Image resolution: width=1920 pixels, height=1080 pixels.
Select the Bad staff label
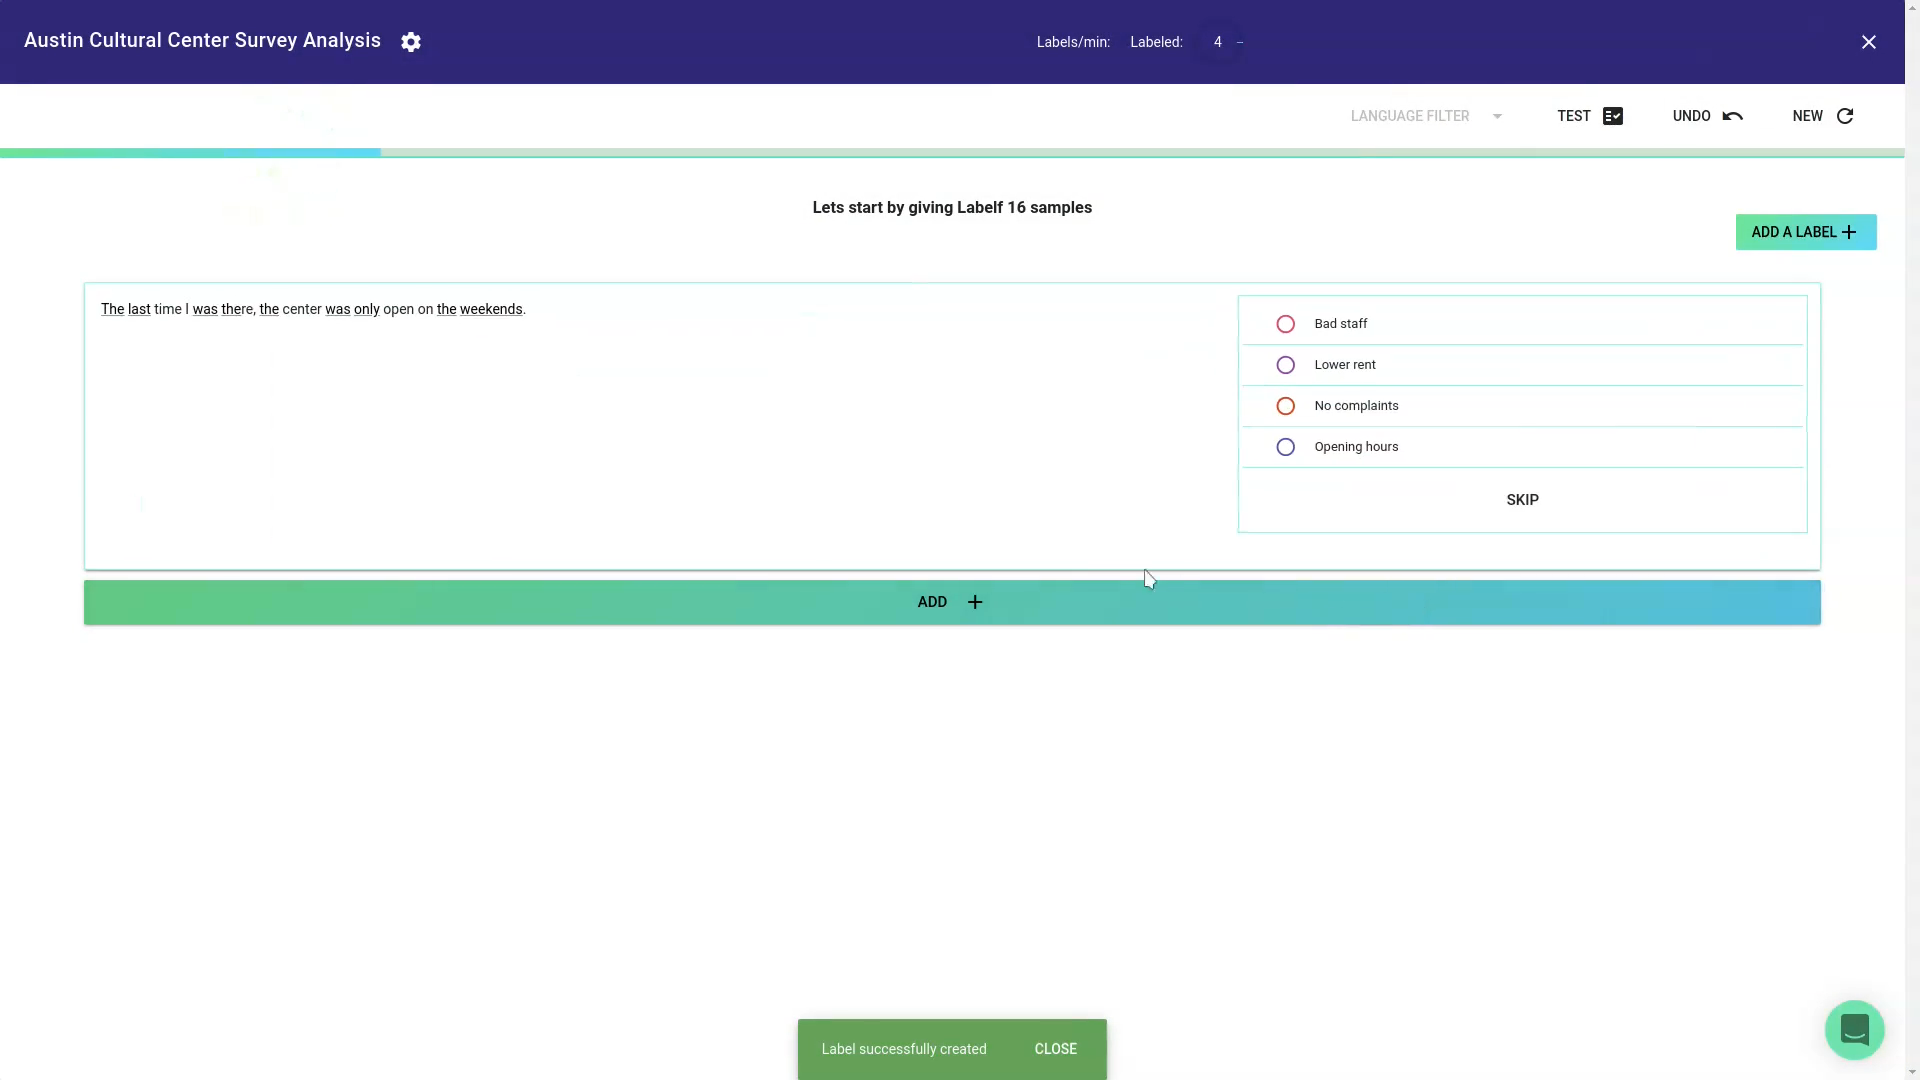pos(1286,324)
